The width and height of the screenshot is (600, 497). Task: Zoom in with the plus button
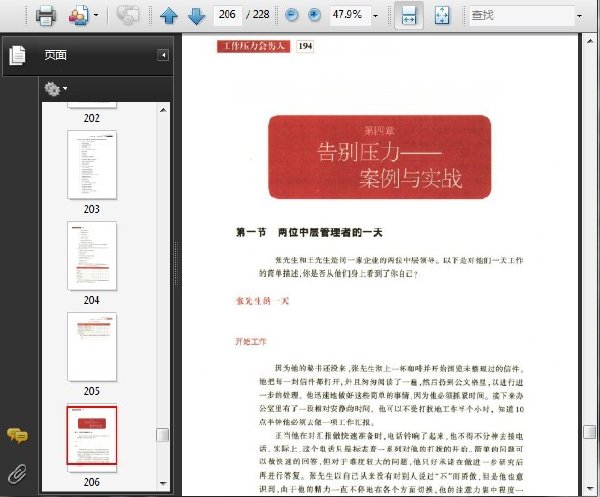314,15
